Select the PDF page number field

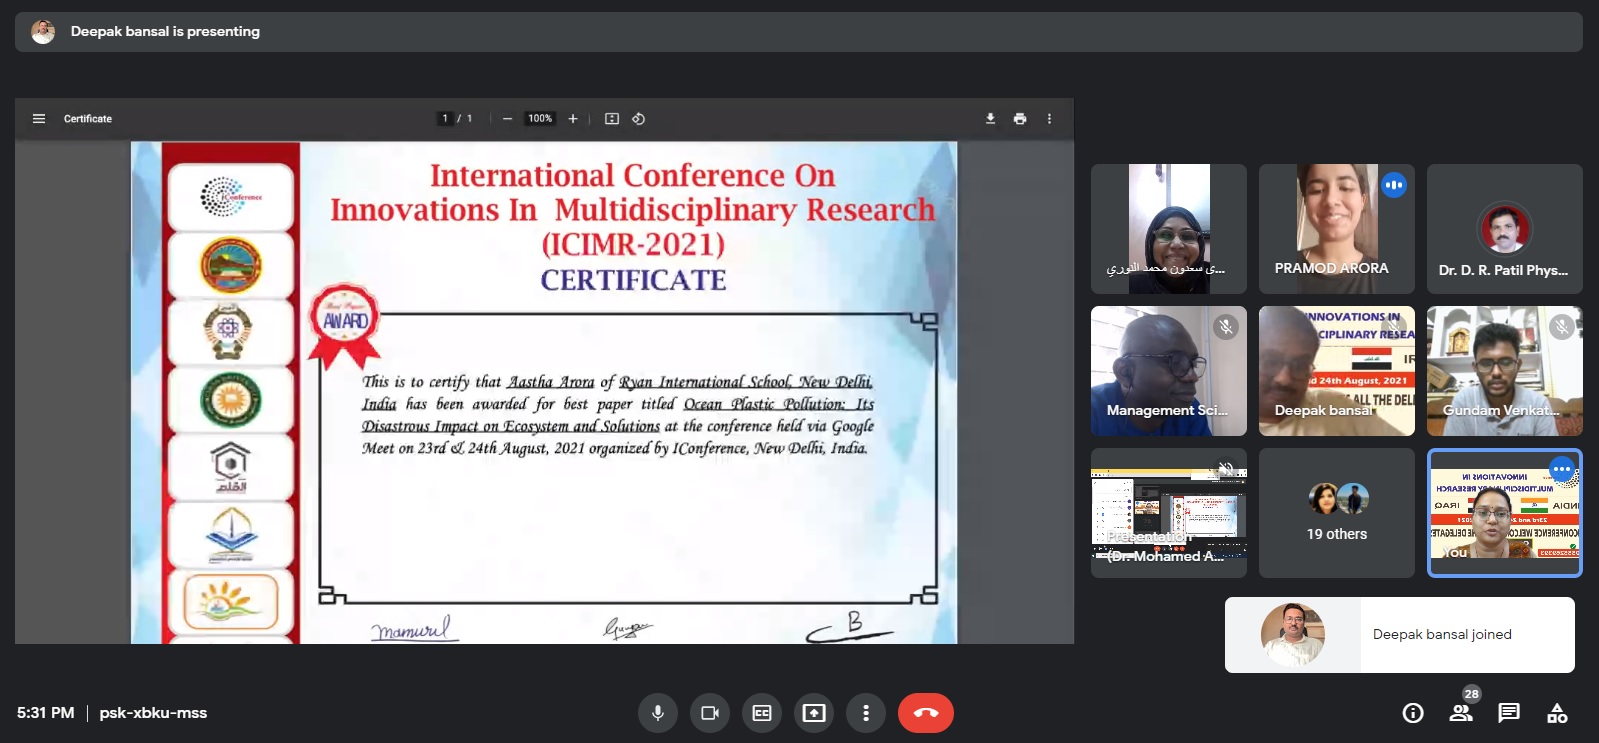point(446,119)
